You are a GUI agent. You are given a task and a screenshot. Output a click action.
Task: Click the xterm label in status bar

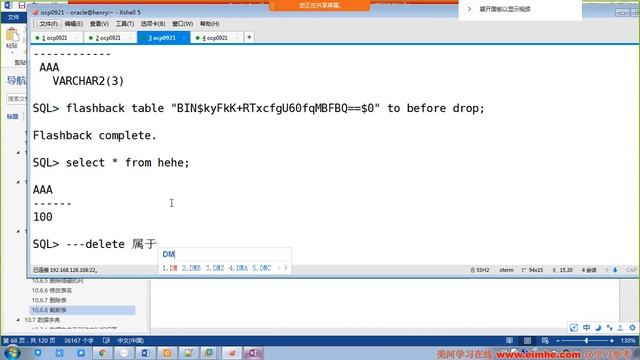pyautogui.click(x=506, y=270)
